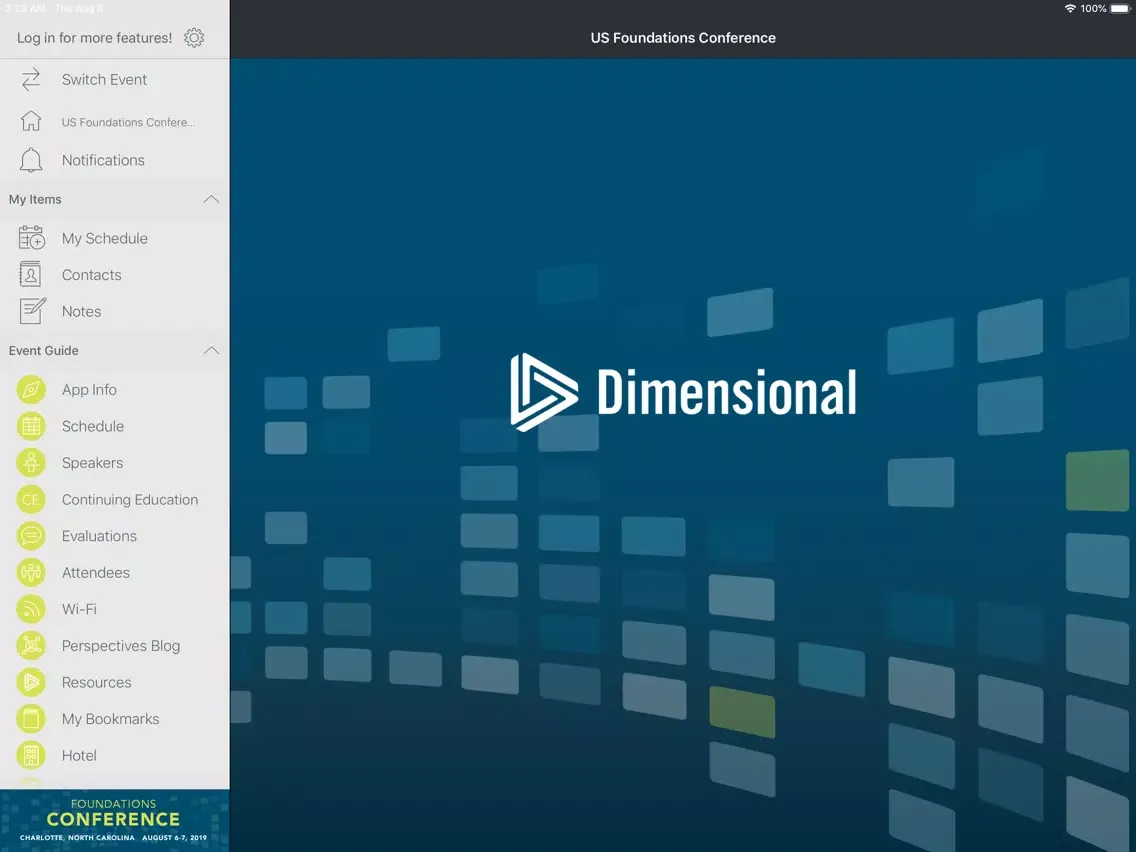Click the Wi-Fi signal icon
The image size is (1136, 852).
pyautogui.click(x=31, y=609)
